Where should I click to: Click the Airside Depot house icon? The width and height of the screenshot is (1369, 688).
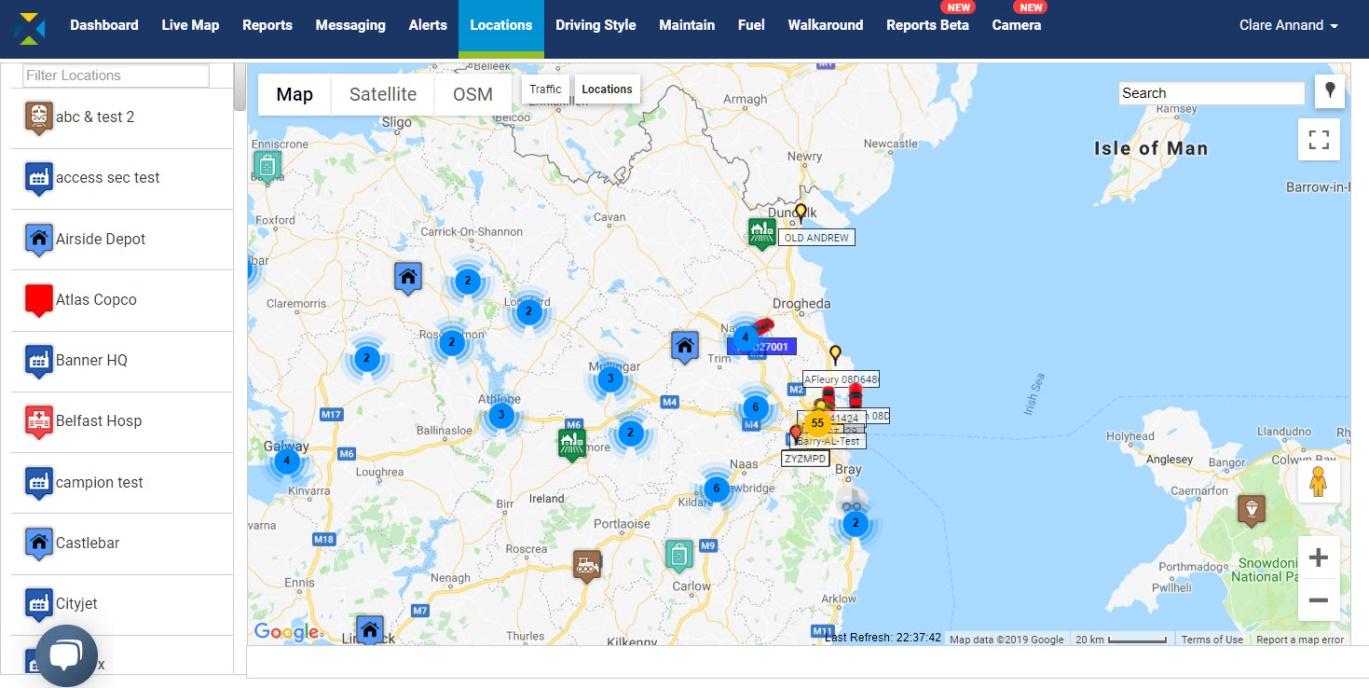pyautogui.click(x=39, y=240)
